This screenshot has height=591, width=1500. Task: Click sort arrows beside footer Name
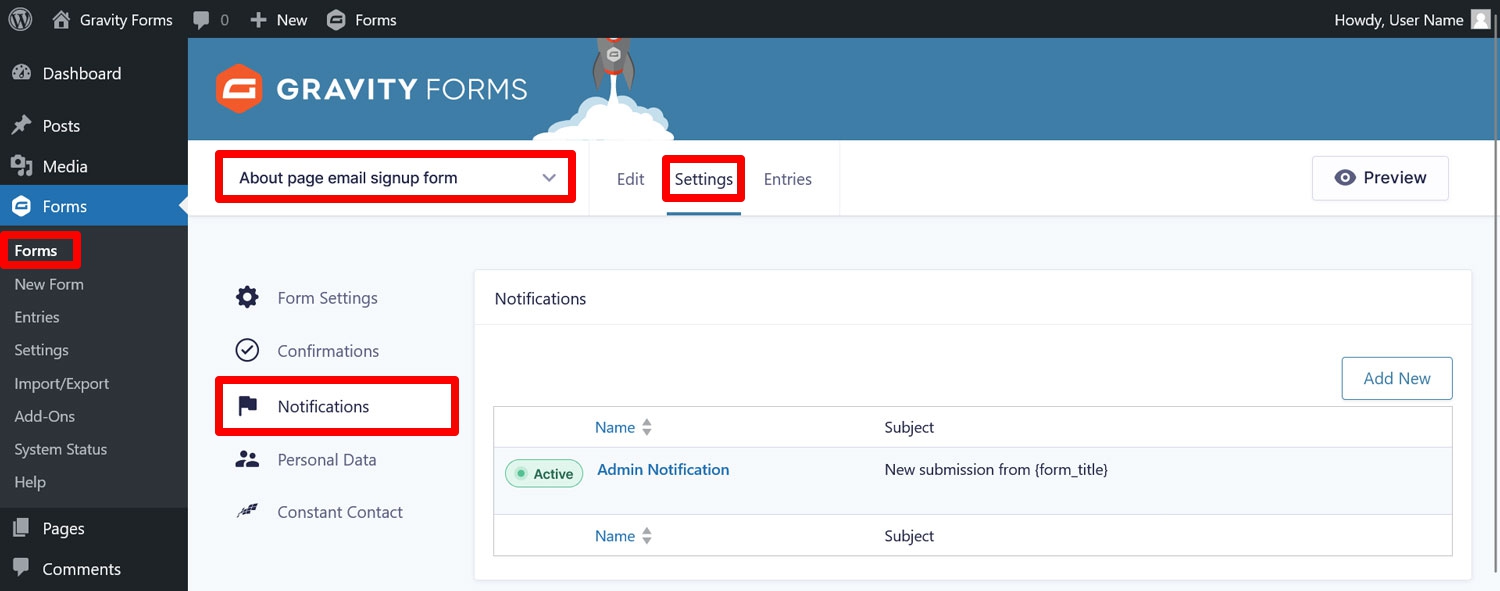pyautogui.click(x=647, y=537)
